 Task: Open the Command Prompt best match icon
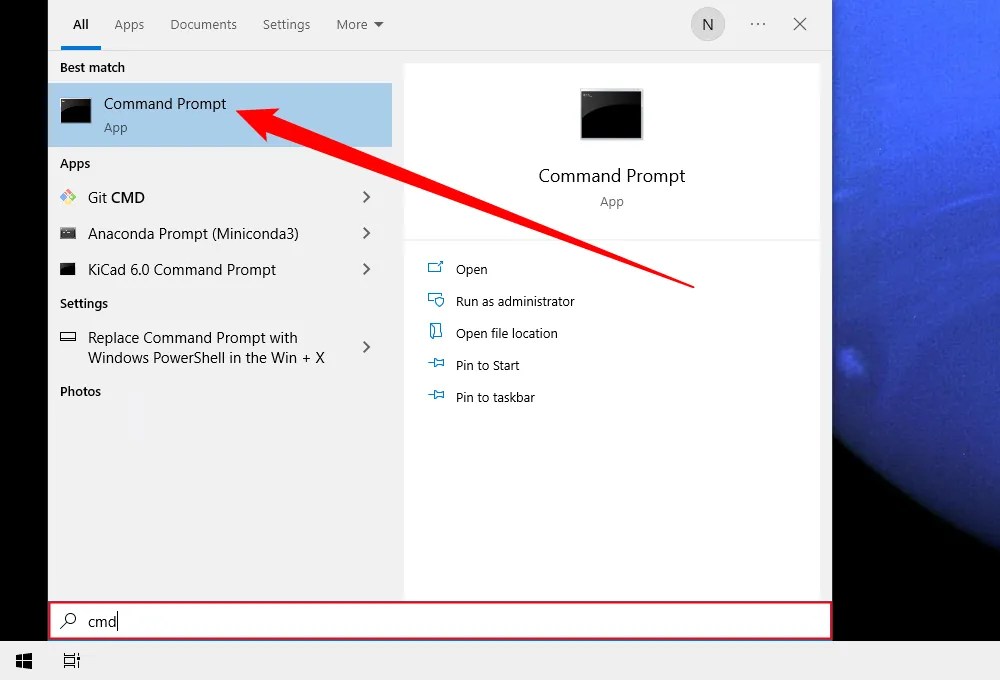click(75, 112)
